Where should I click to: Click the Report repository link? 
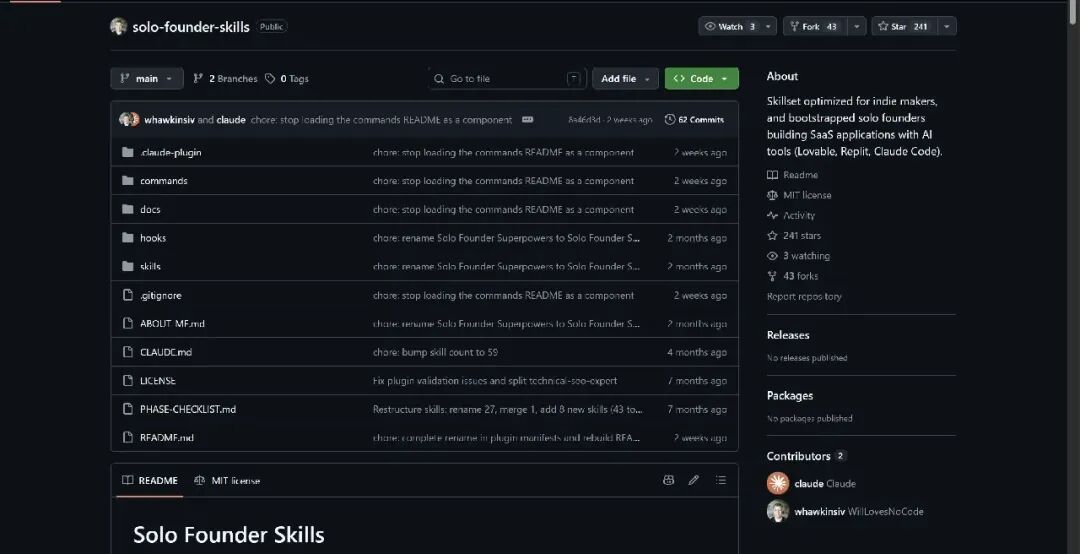point(804,296)
